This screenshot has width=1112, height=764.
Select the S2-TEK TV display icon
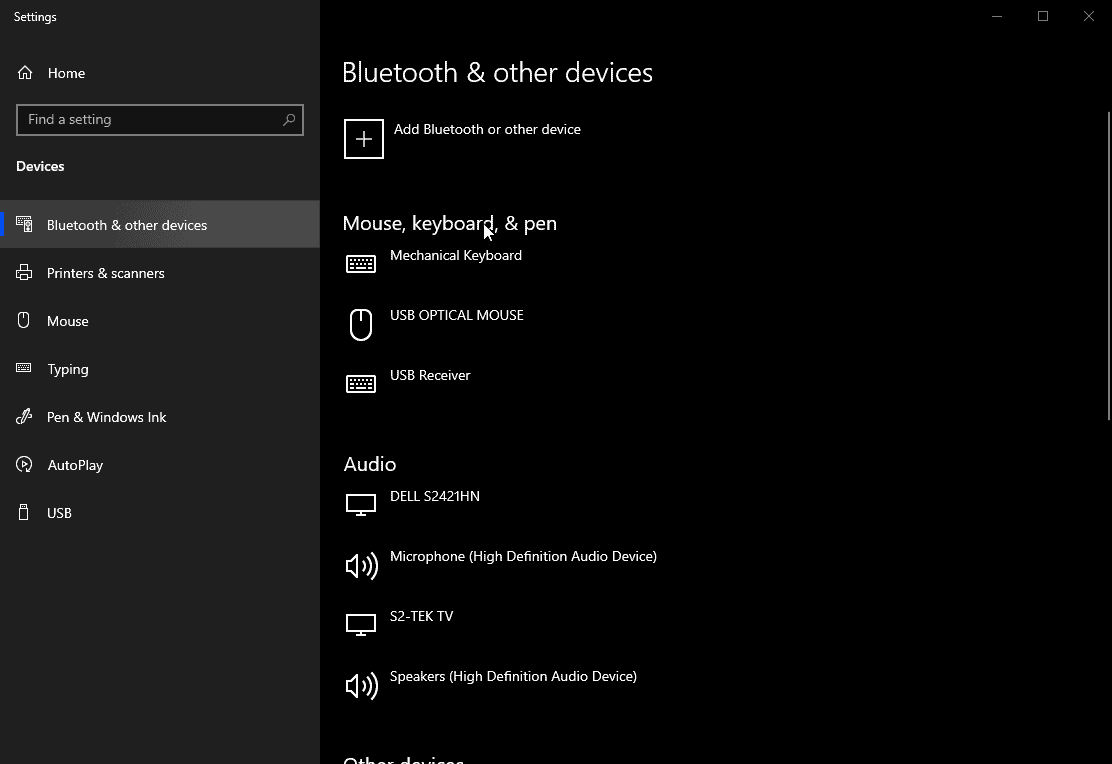pos(361,625)
